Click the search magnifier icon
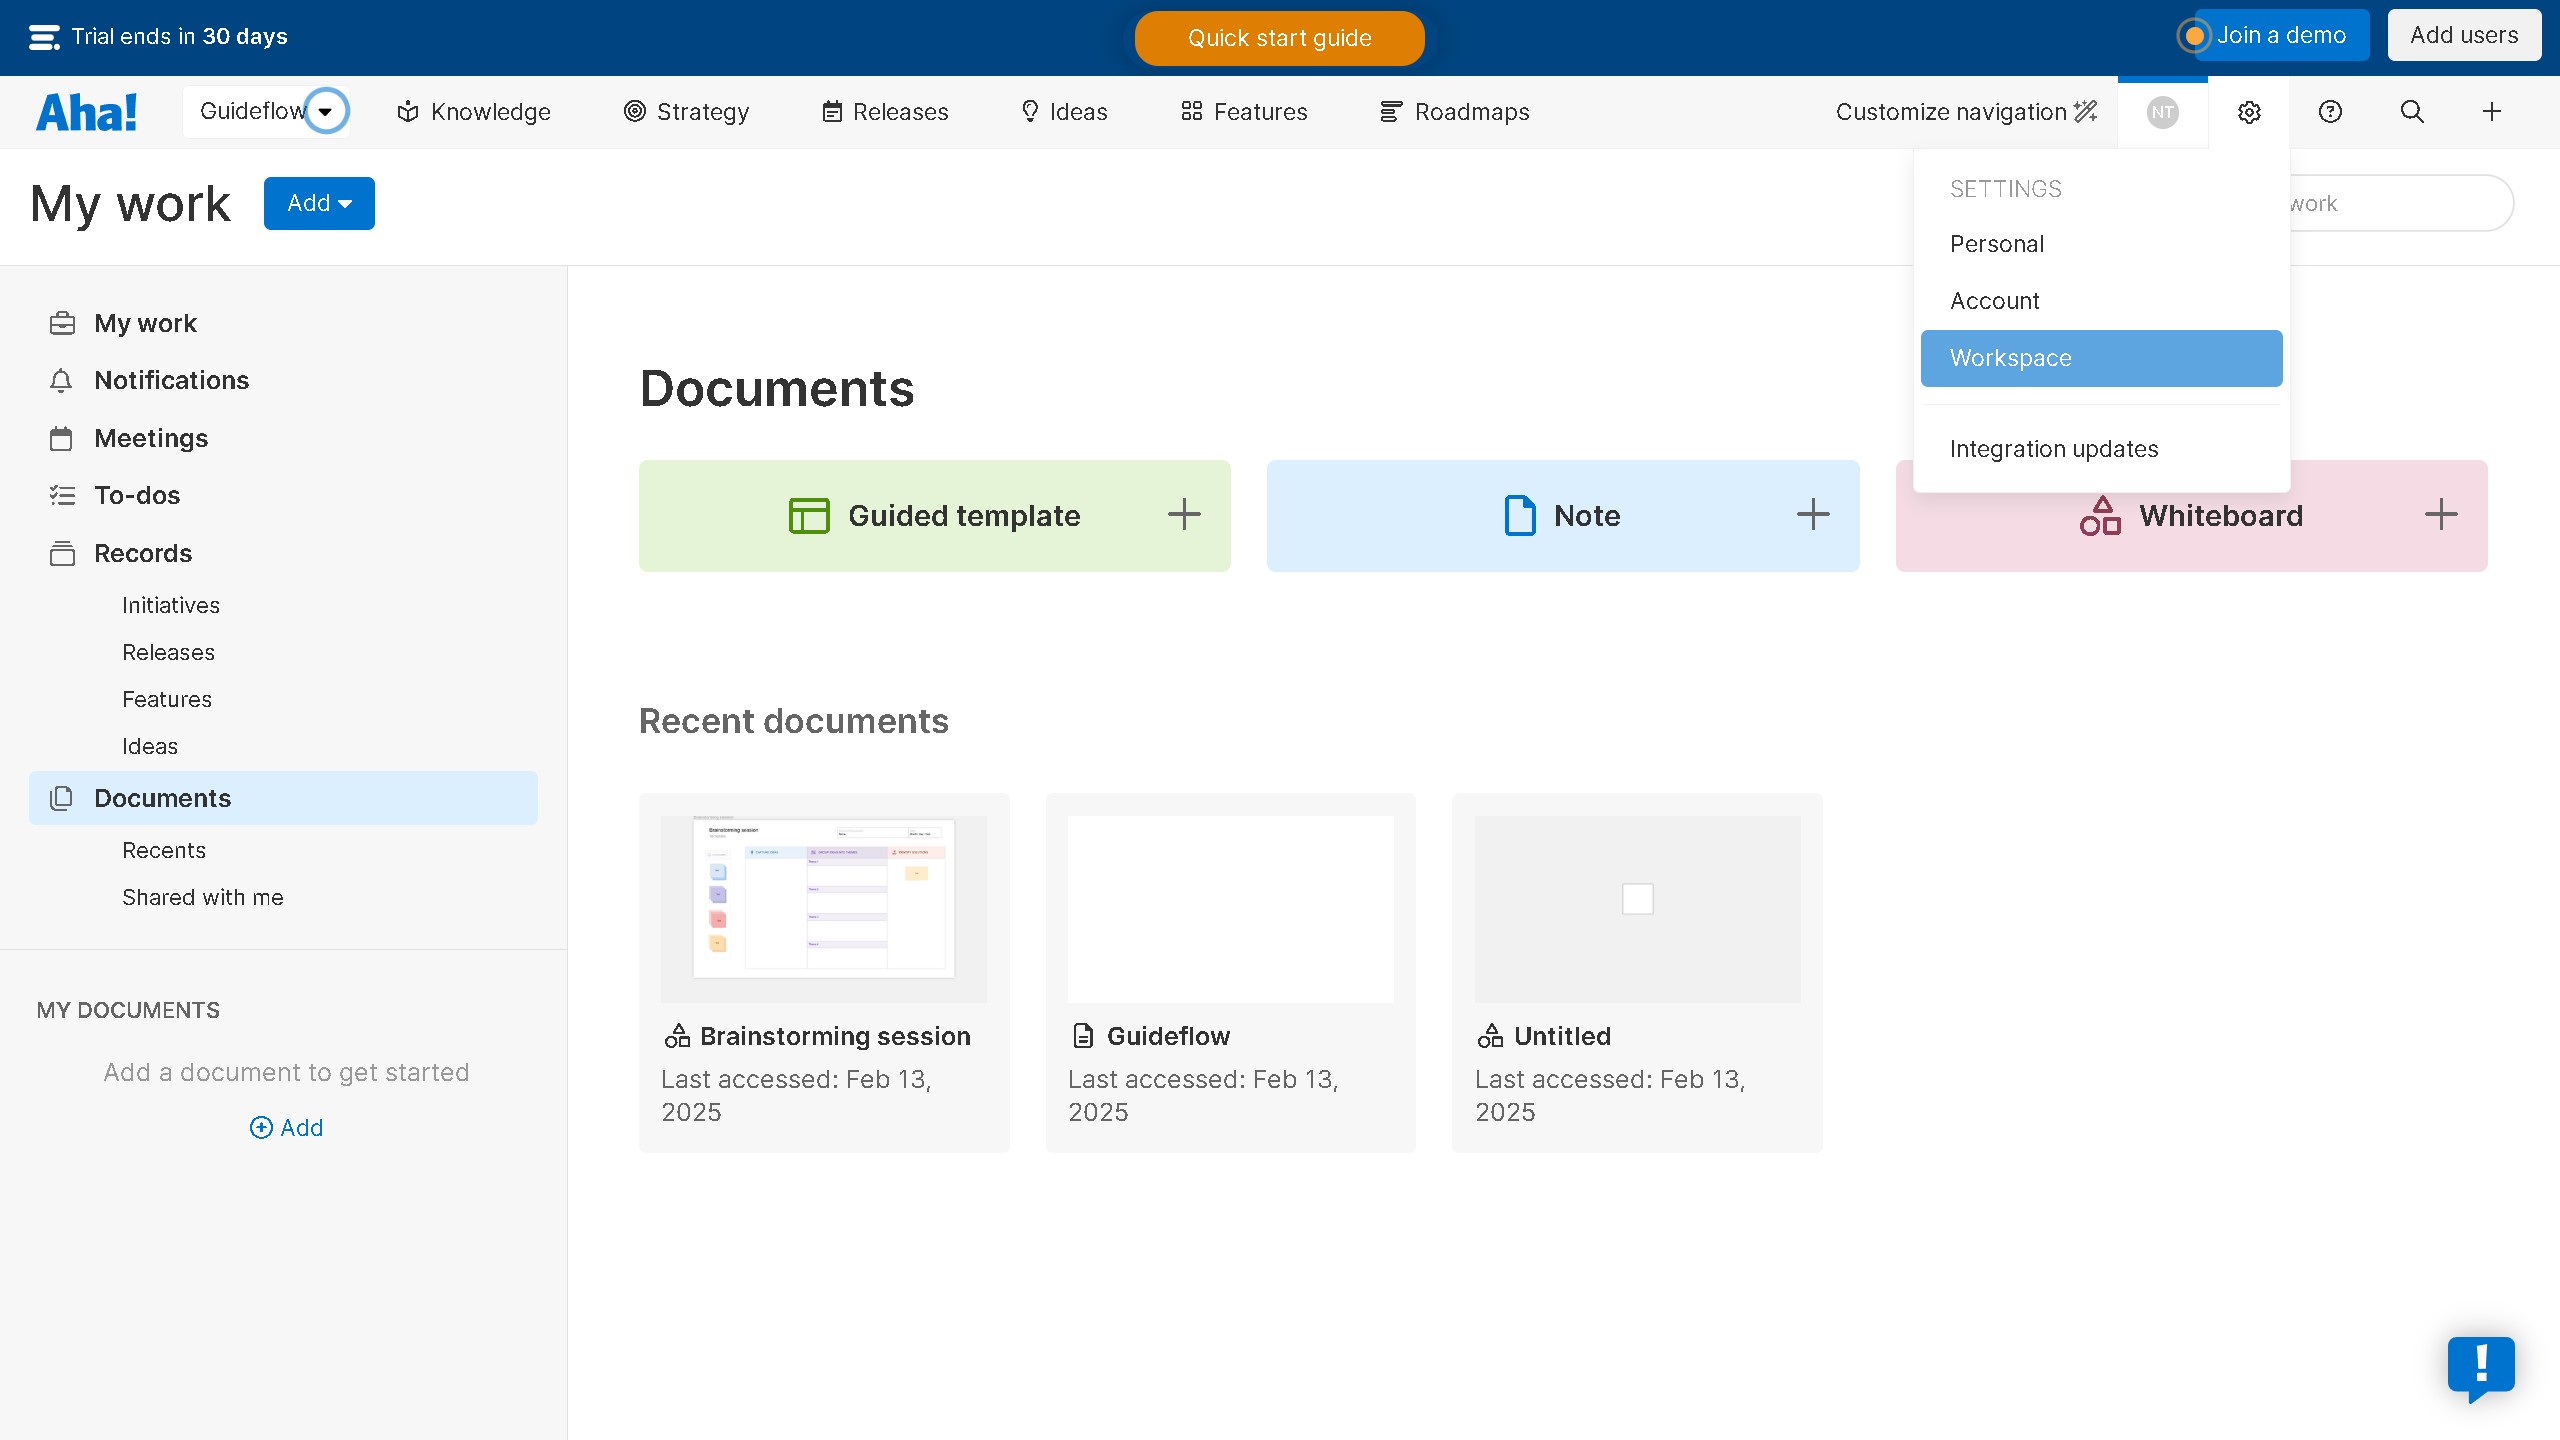The height and width of the screenshot is (1440, 2560). click(x=2412, y=112)
